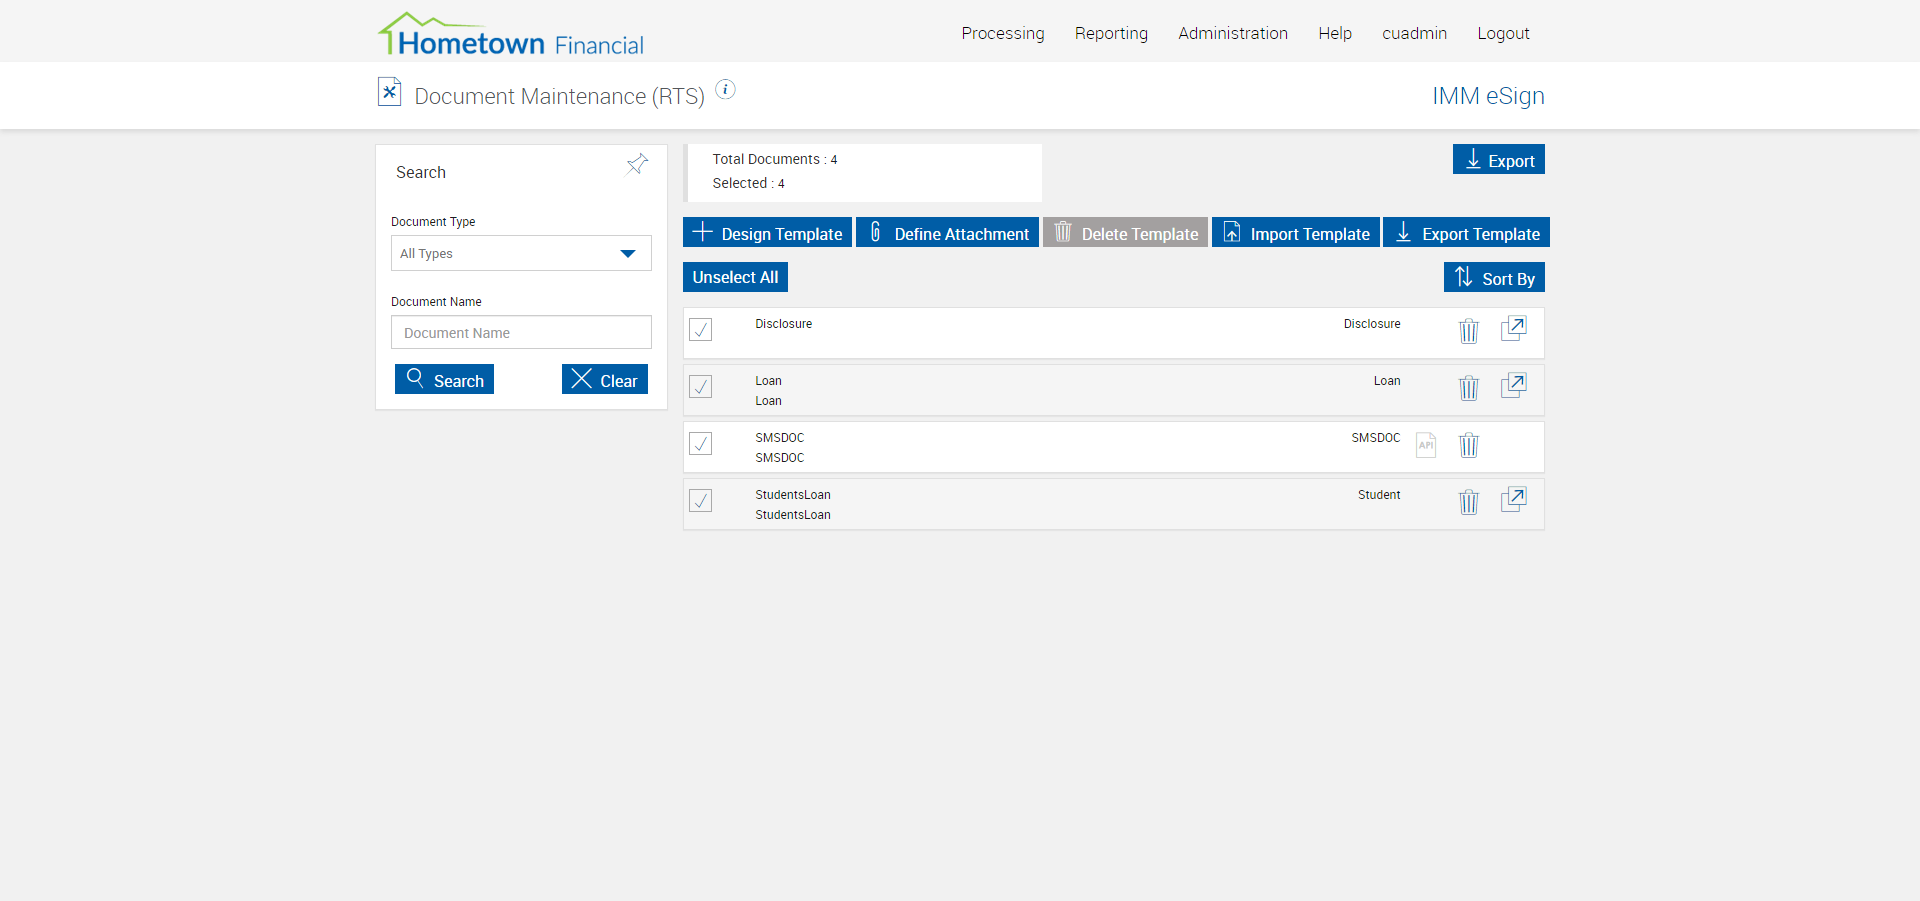Click the cuadmin user menu
Screen dimensions: 1920x901
1414,33
